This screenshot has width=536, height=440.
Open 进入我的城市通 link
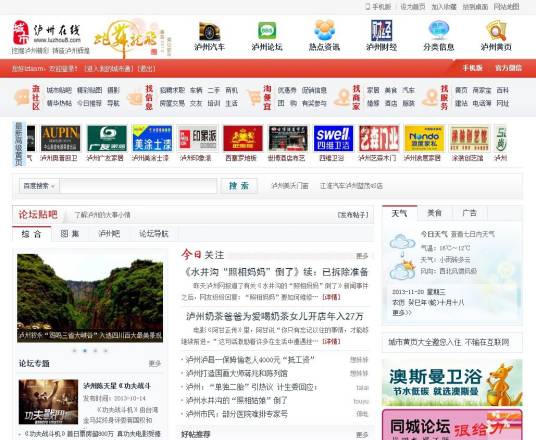click(x=109, y=69)
